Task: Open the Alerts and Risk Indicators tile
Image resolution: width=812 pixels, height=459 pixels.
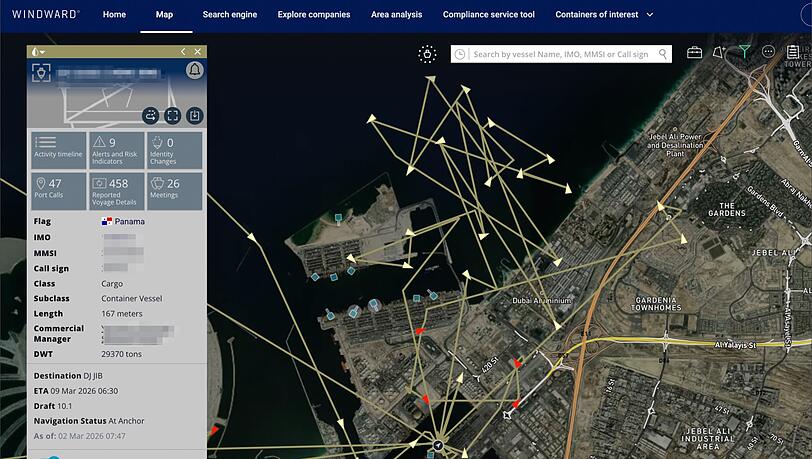Action: [x=117, y=150]
